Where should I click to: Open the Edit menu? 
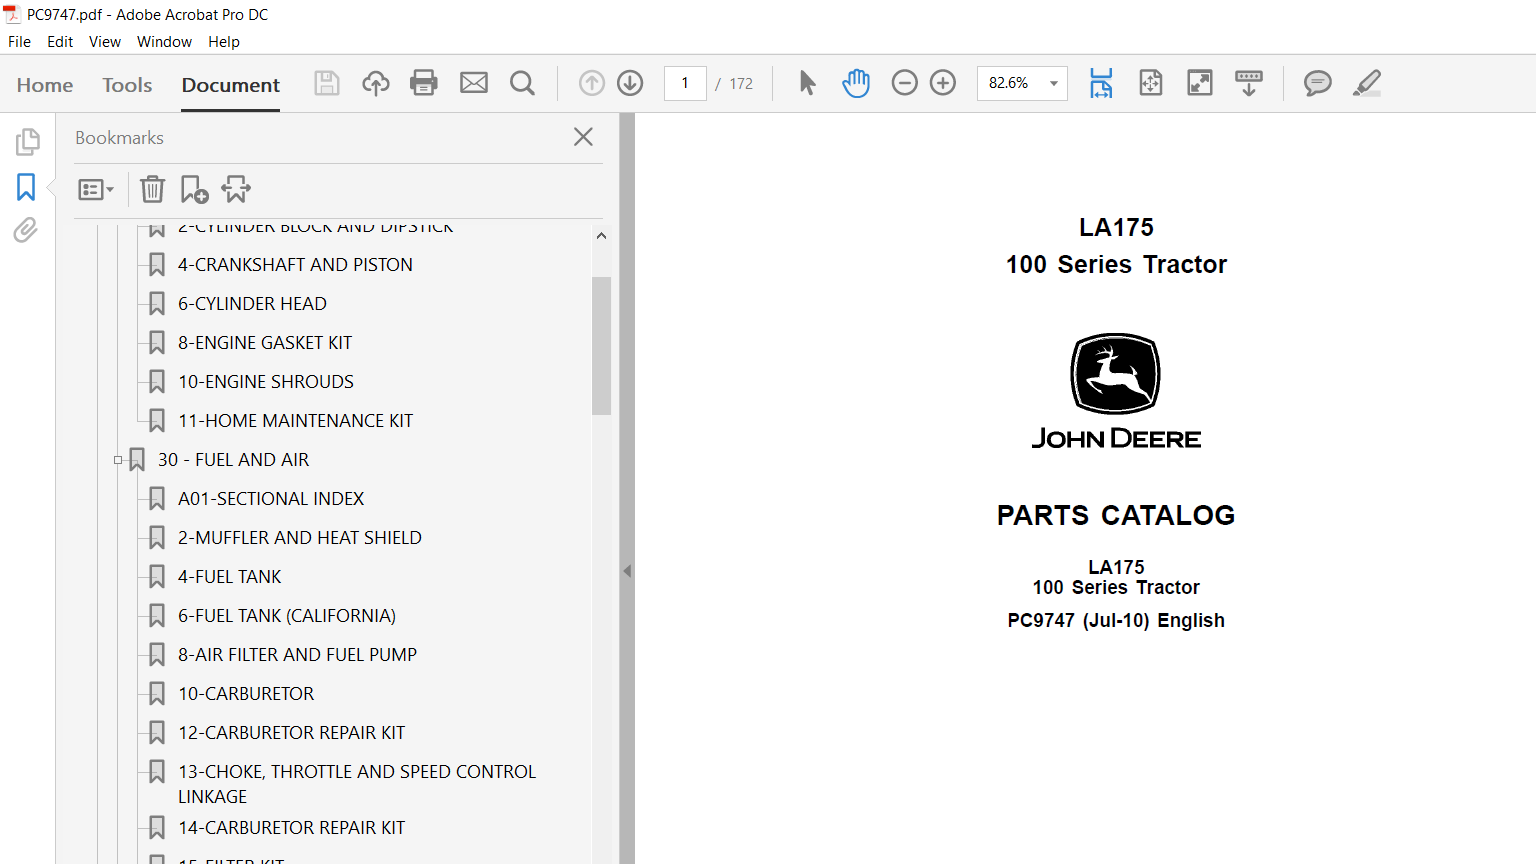point(60,42)
